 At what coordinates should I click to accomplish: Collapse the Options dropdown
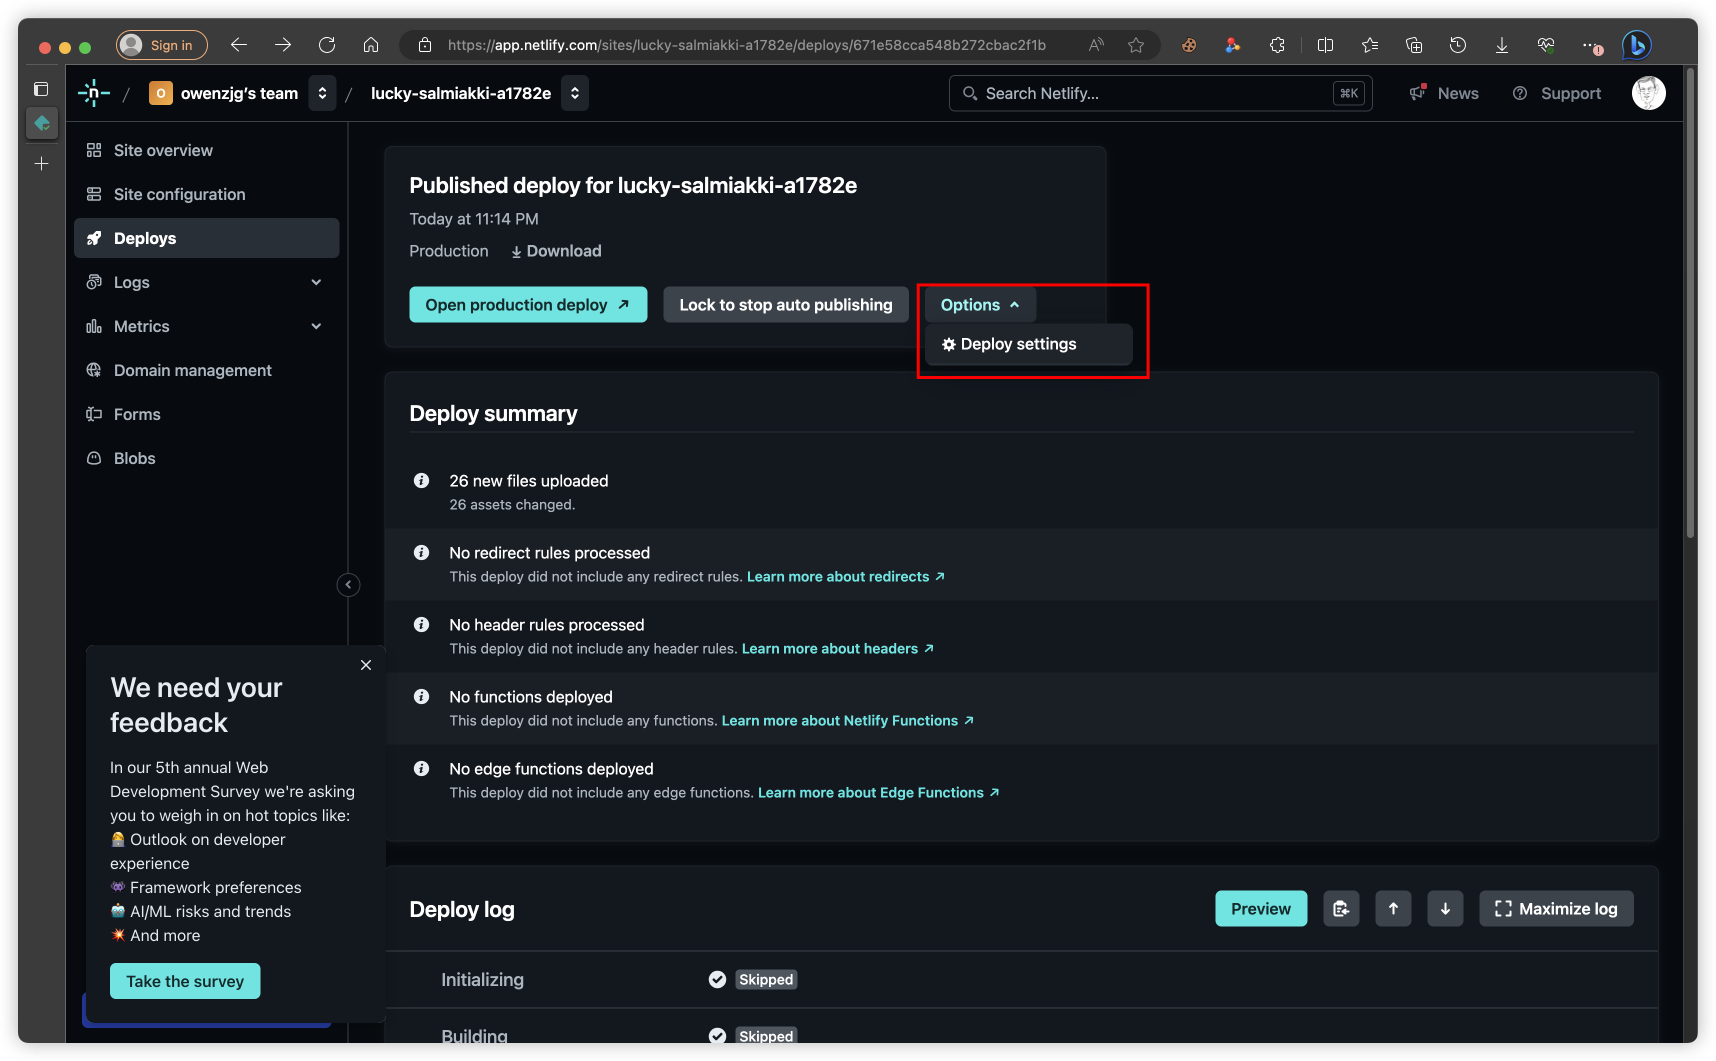click(980, 305)
